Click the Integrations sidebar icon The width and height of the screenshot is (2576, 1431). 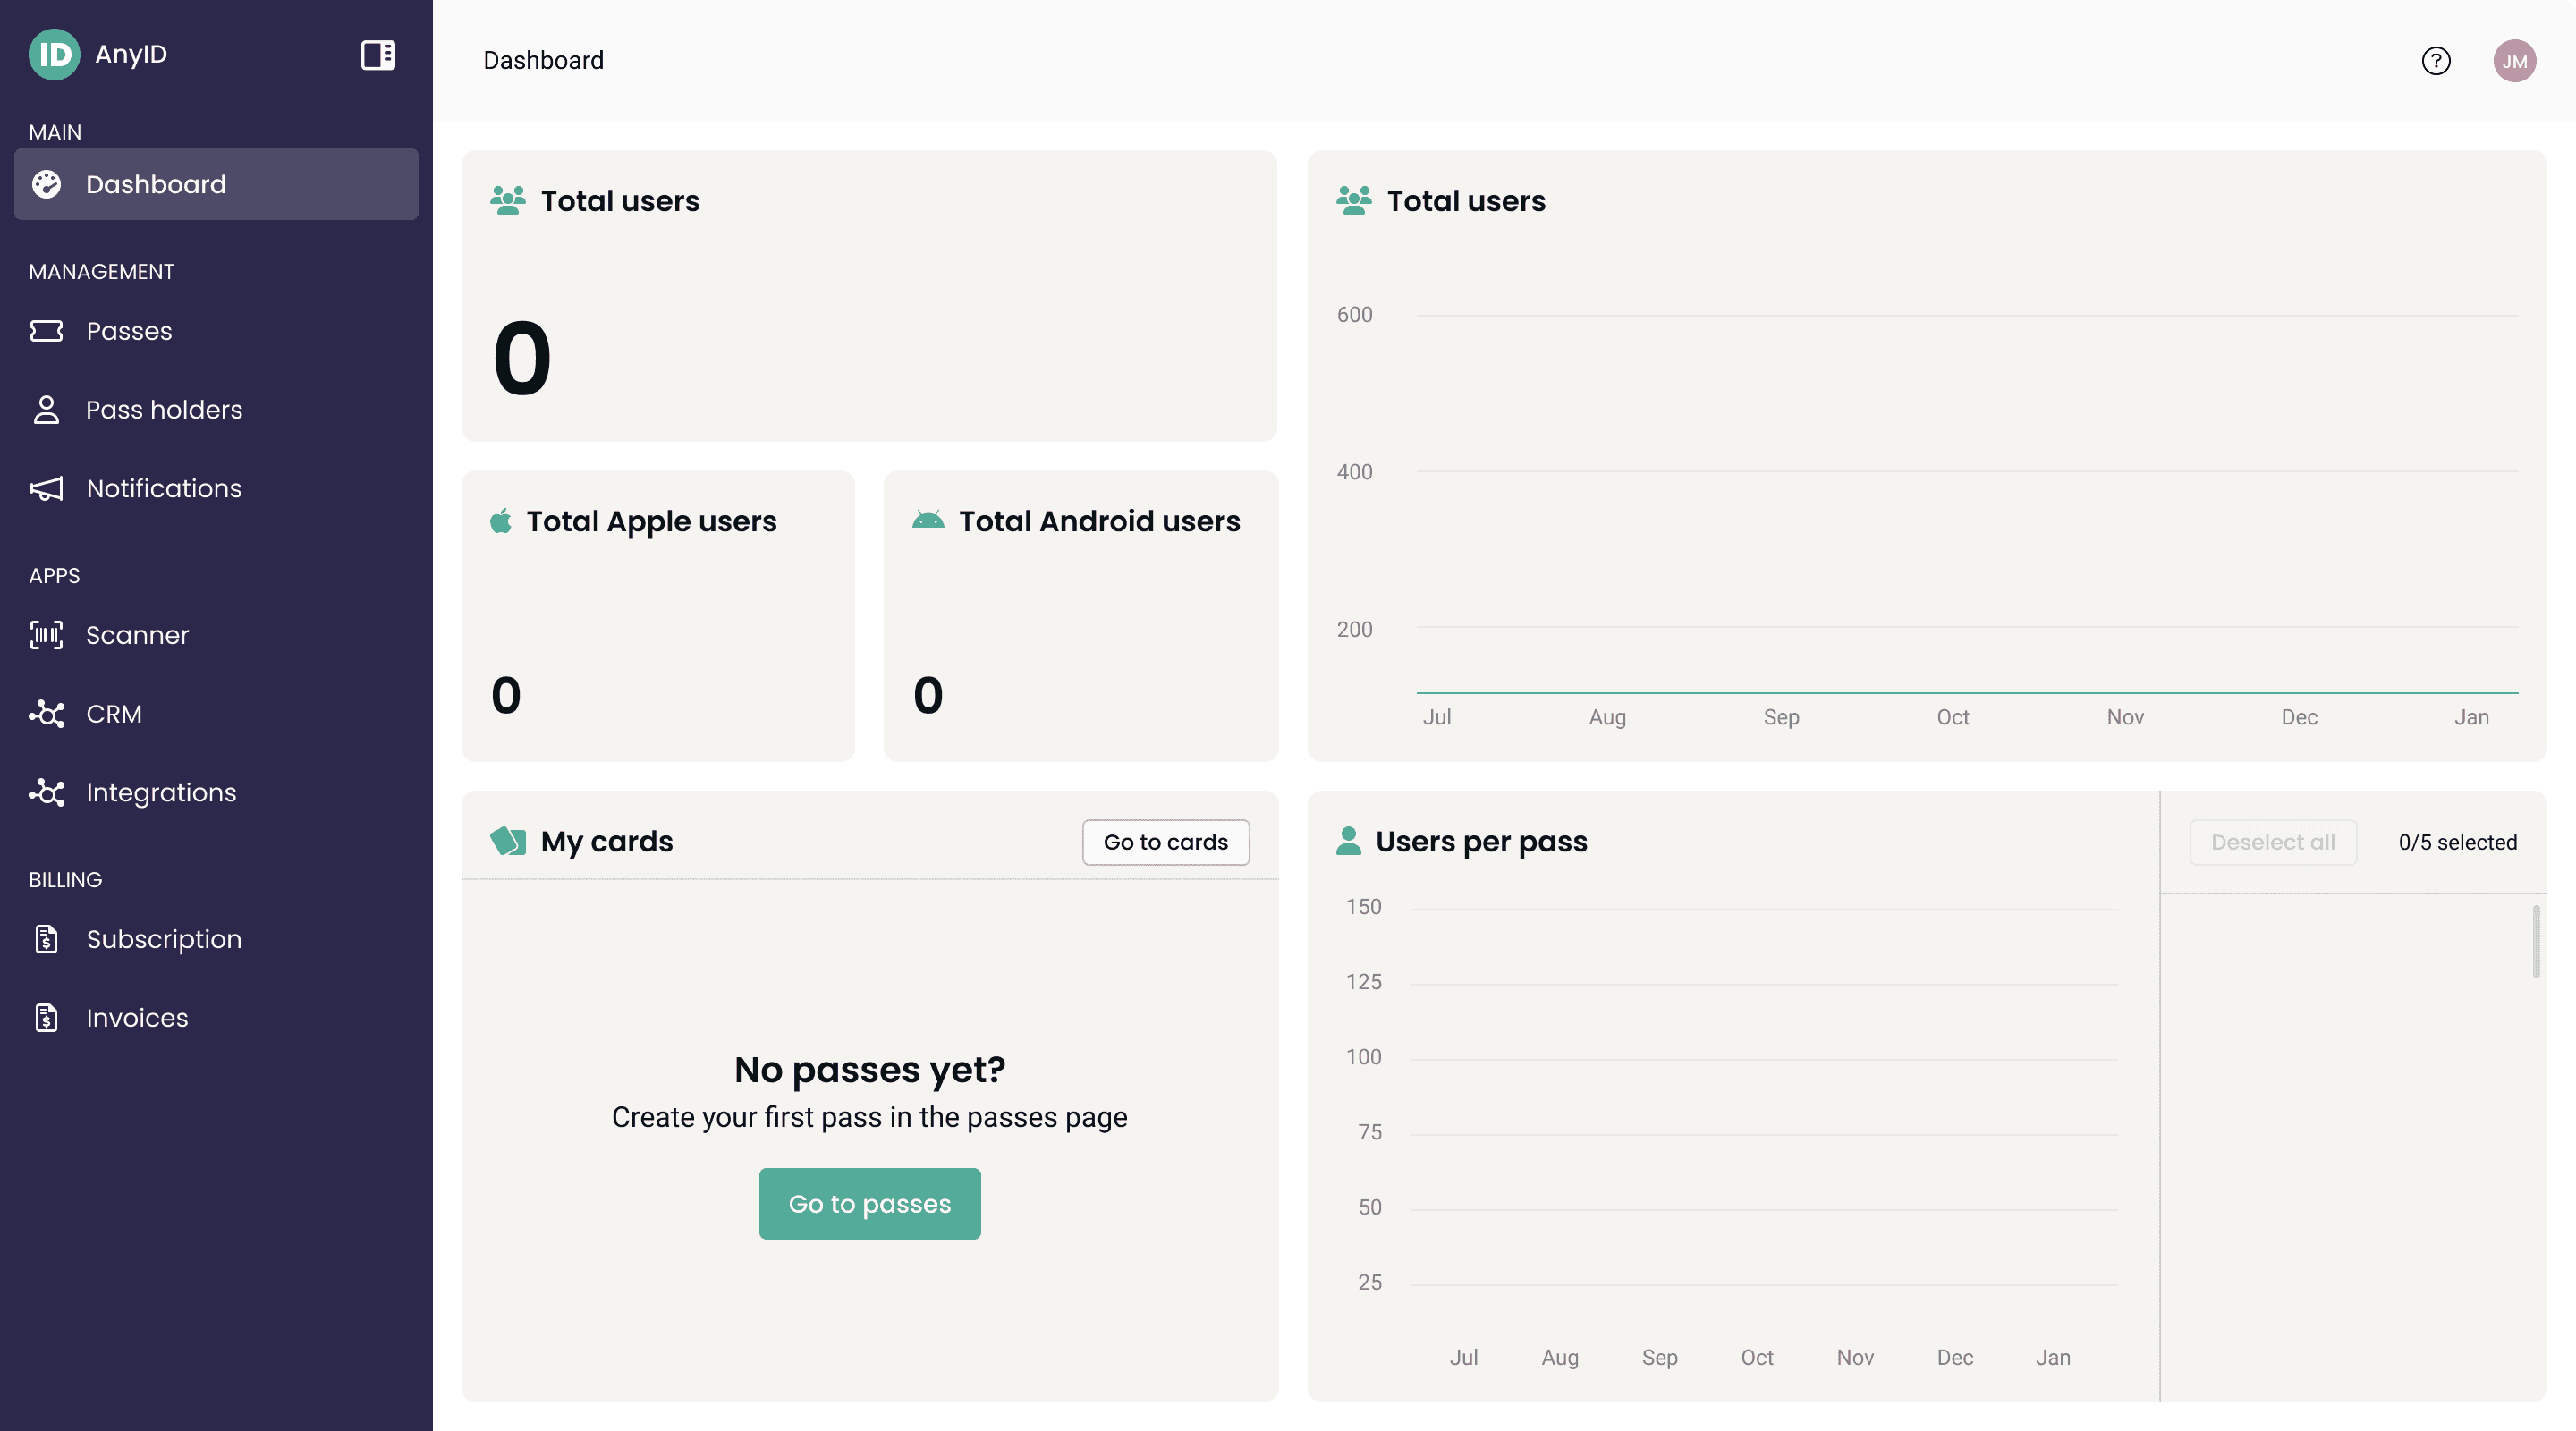[x=46, y=793]
